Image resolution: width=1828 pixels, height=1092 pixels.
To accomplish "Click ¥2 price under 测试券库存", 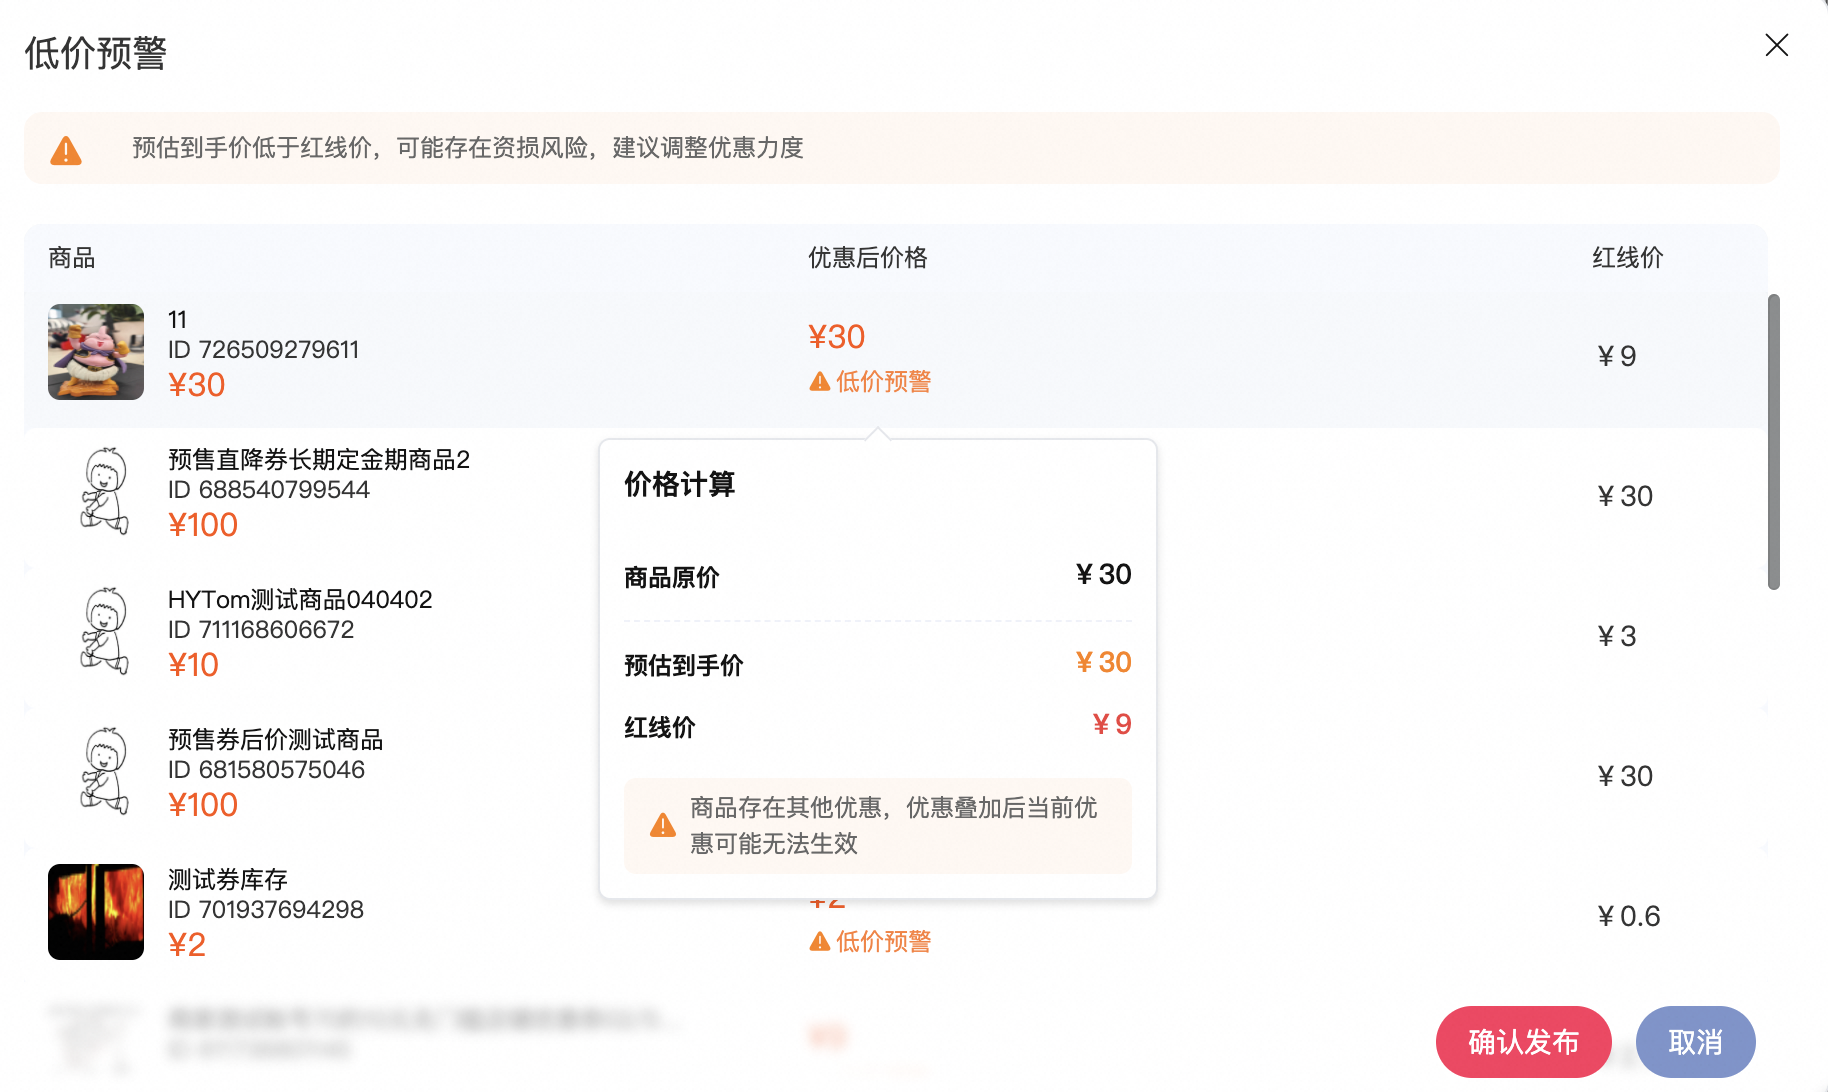I will [x=187, y=945].
